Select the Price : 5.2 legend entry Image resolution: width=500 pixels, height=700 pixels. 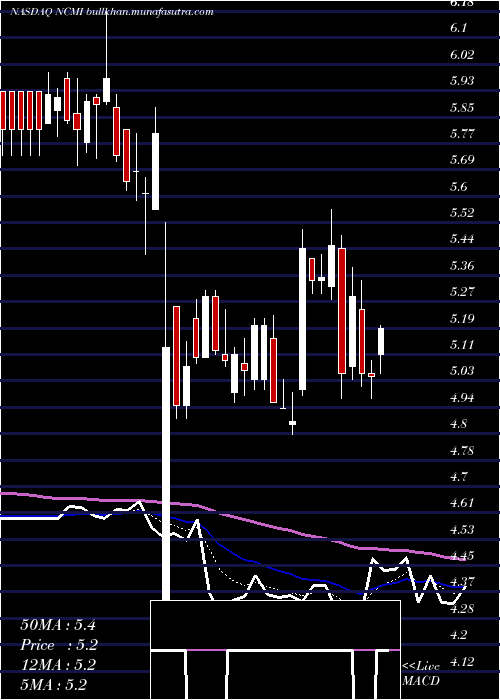(58, 645)
